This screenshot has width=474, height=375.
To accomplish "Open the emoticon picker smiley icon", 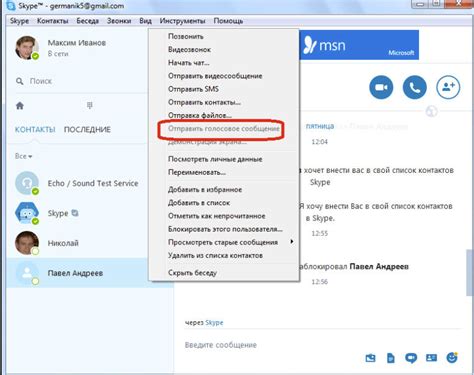I will click(x=452, y=358).
